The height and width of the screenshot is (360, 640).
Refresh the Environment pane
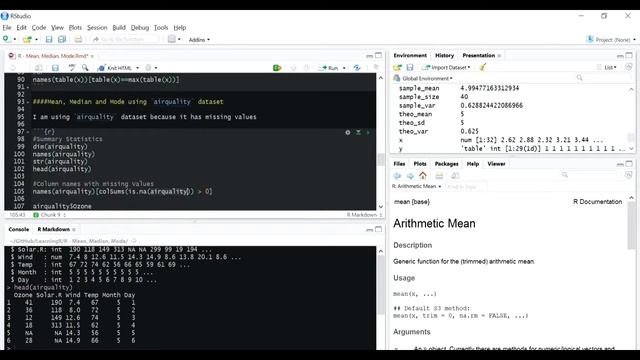point(629,67)
